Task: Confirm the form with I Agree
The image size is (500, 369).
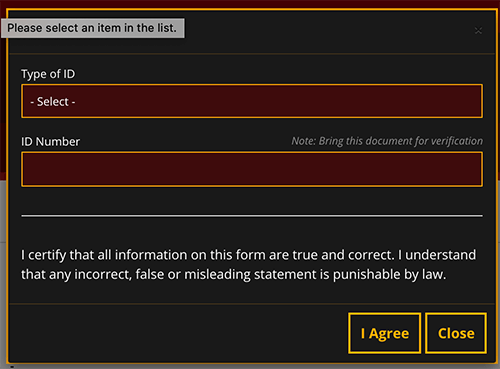Action: [385, 333]
